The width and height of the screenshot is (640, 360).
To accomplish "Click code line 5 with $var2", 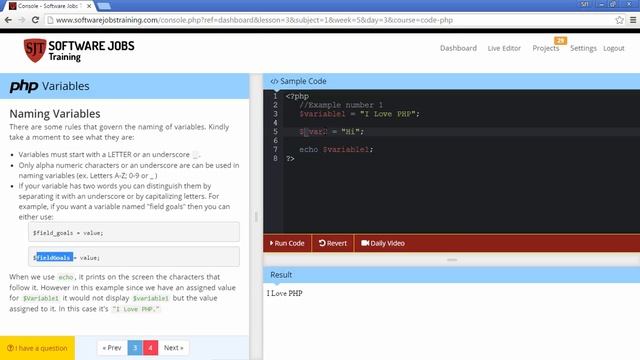I will coord(331,132).
